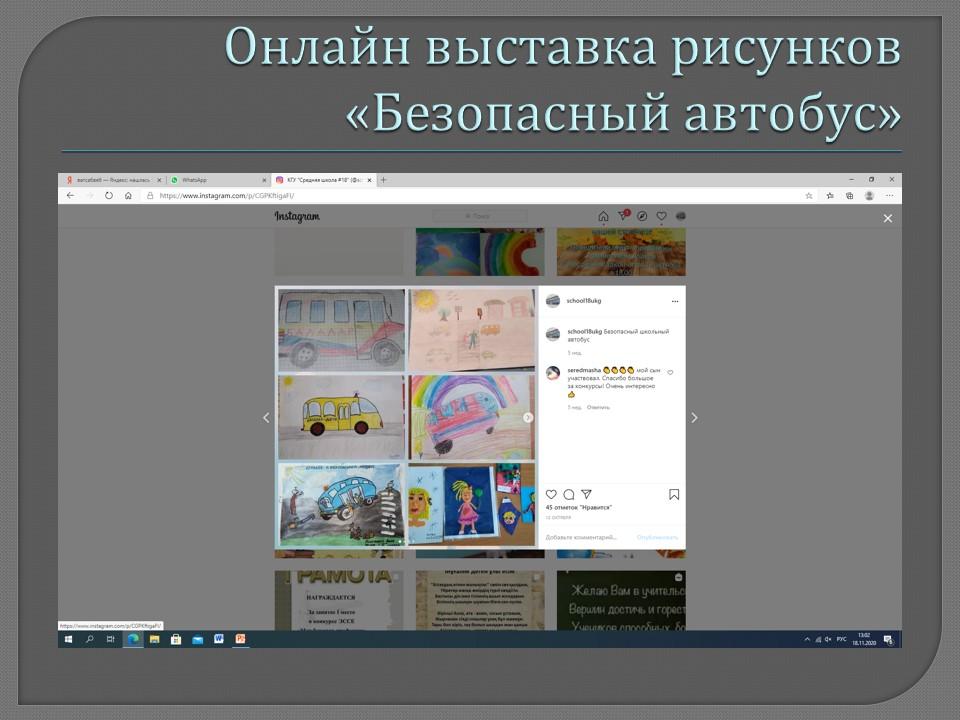Screen dimensions: 960x720
Task: Click the add comment input field
Action: [x=580, y=538]
